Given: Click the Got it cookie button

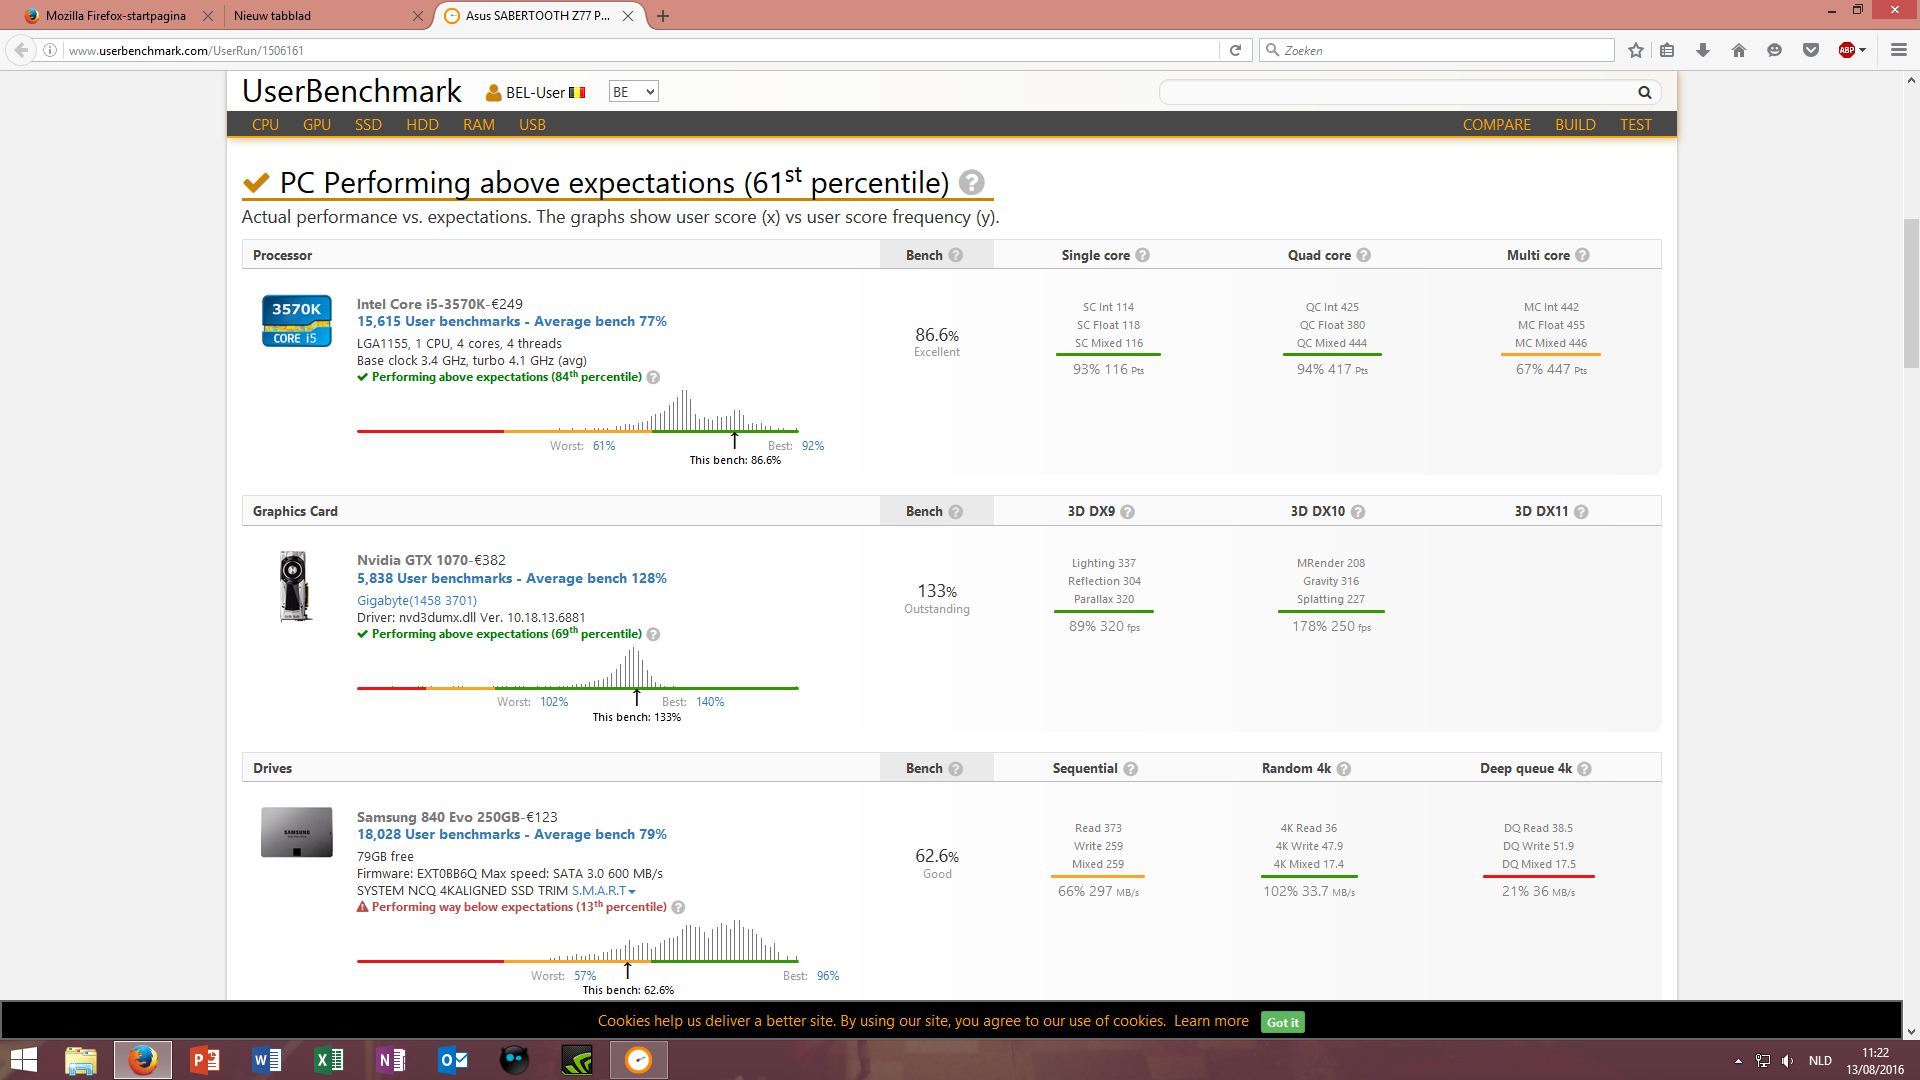Looking at the screenshot, I should [1282, 1022].
